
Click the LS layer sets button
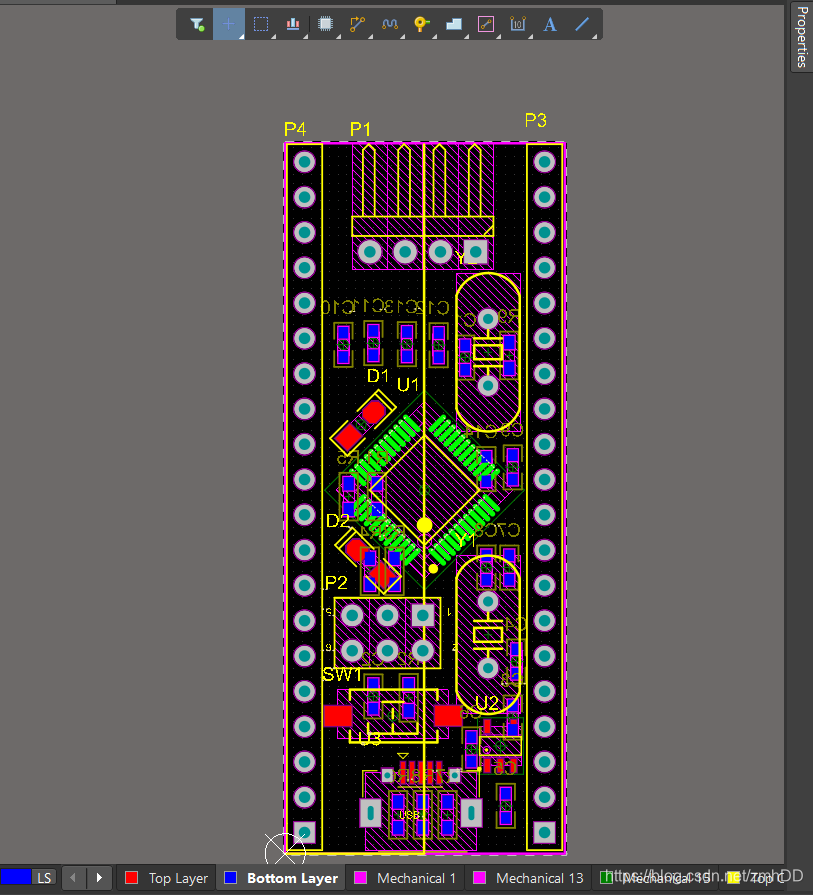(x=44, y=878)
